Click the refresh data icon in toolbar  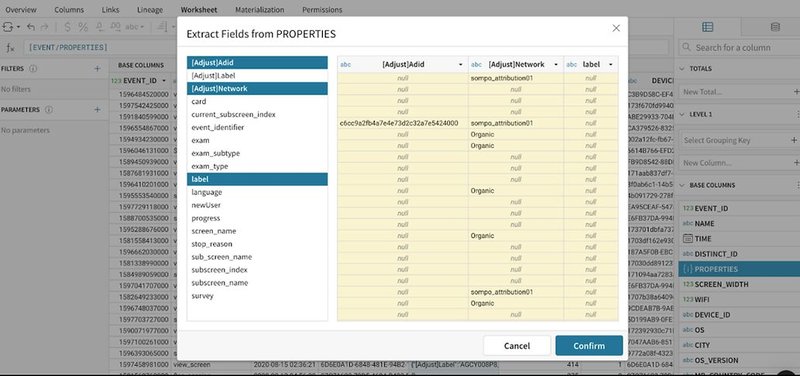point(8,27)
